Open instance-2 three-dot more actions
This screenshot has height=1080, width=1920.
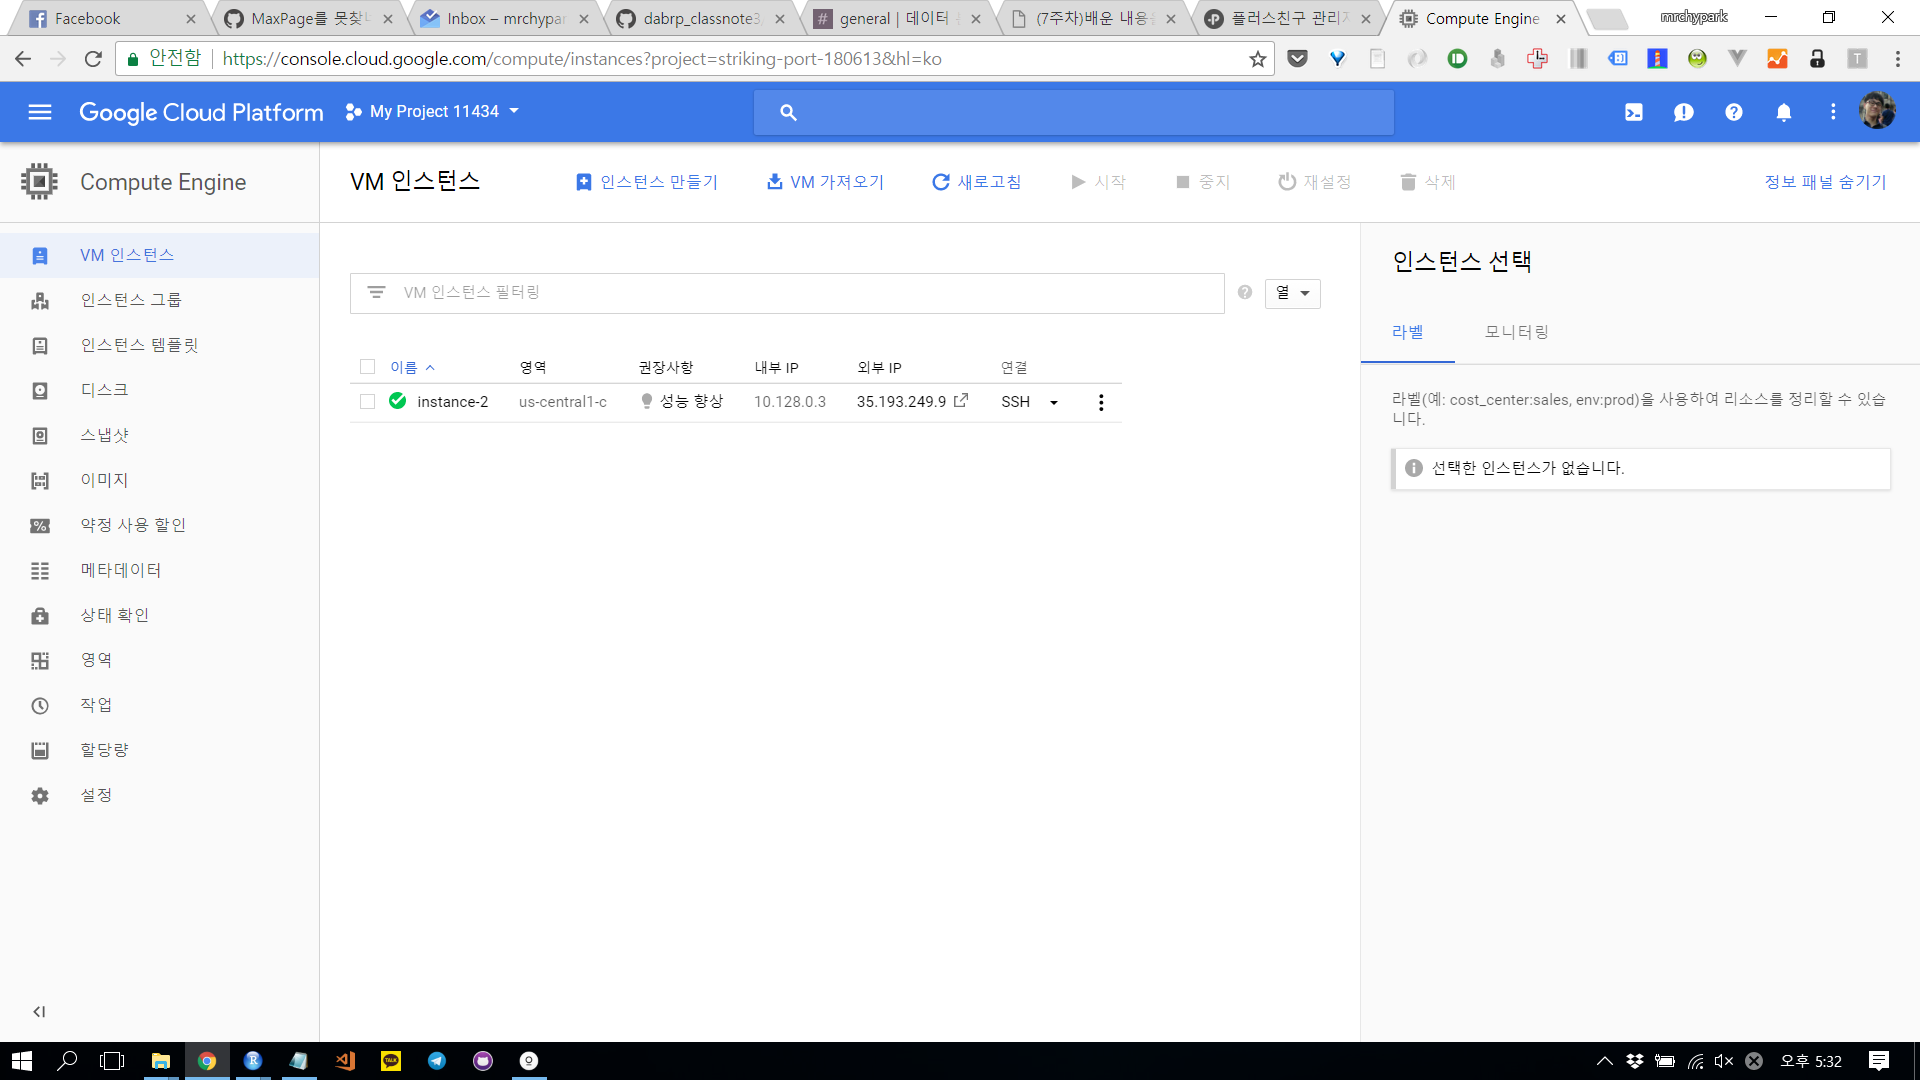point(1101,402)
